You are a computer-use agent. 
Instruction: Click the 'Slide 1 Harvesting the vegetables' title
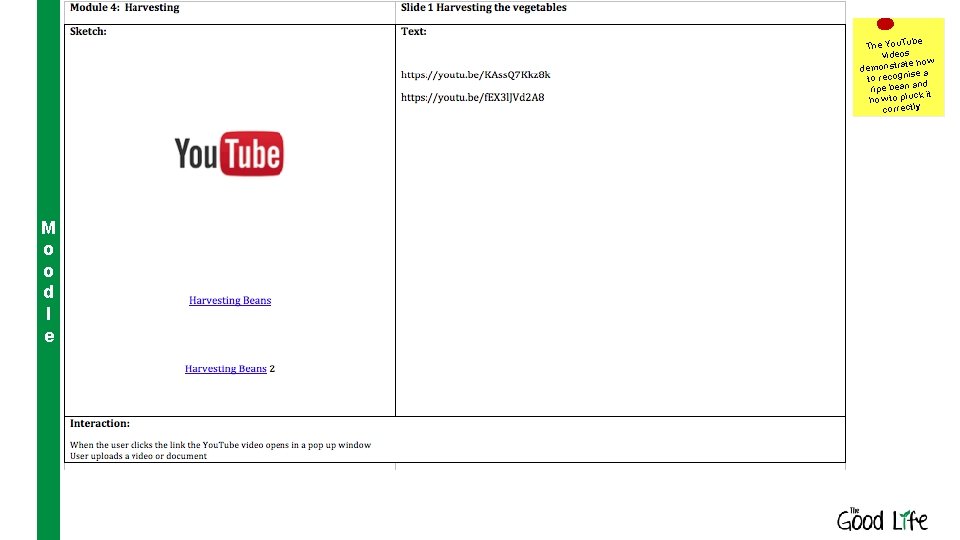tap(484, 7)
